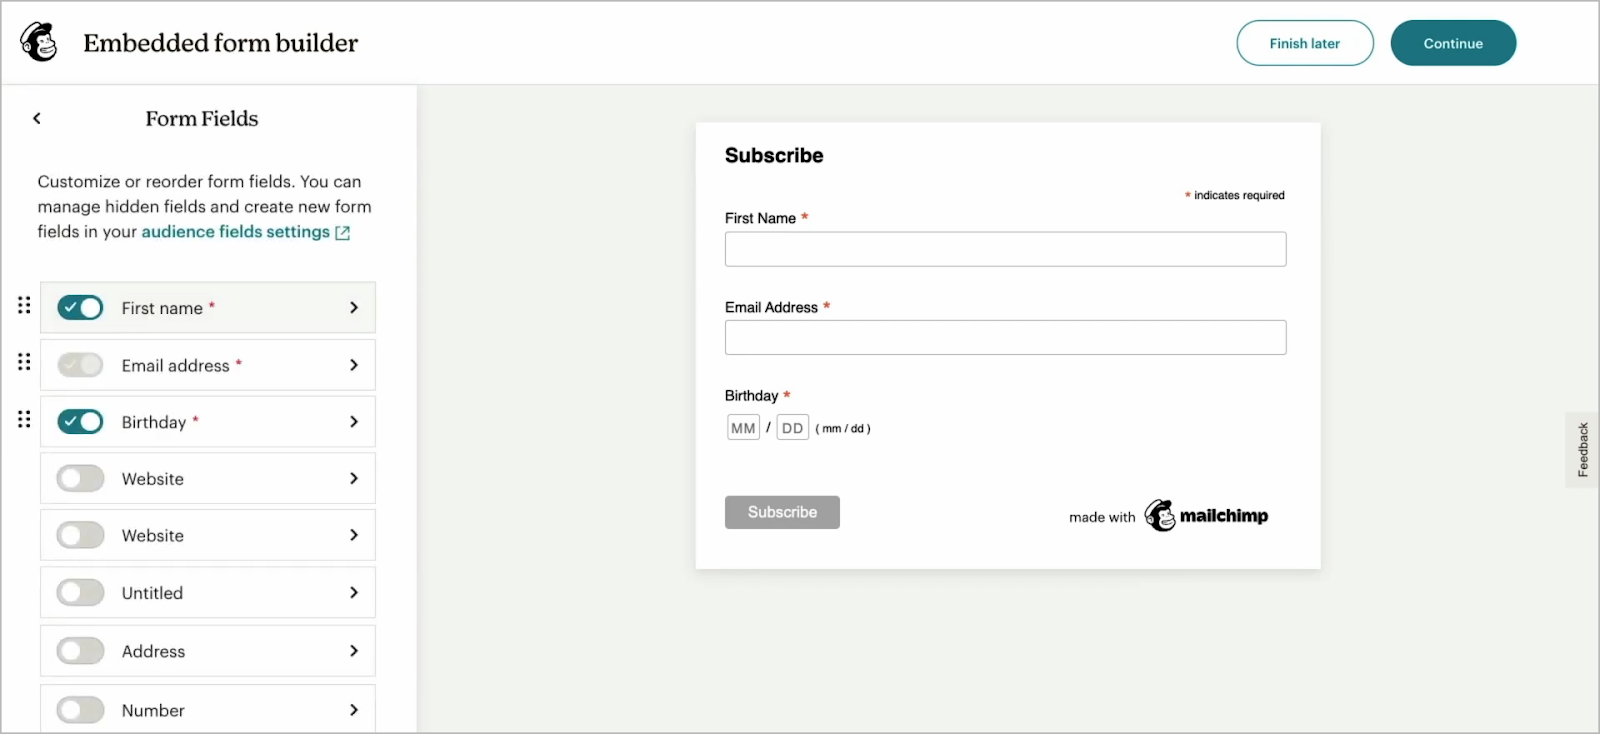Disable the First name field toggle
The width and height of the screenshot is (1600, 734).
point(80,307)
